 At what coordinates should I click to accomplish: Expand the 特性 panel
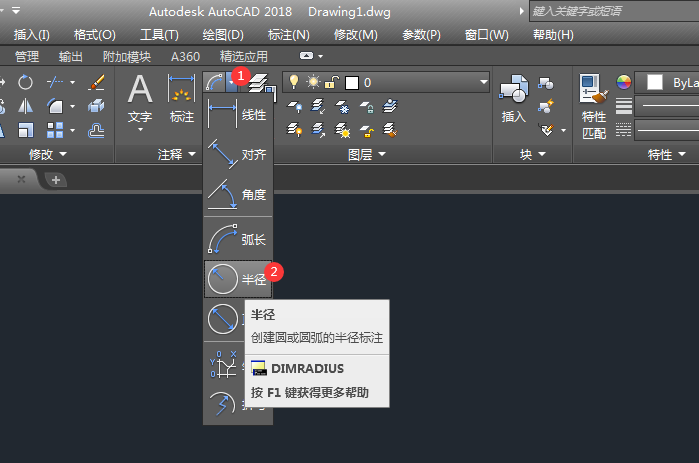(x=666, y=154)
